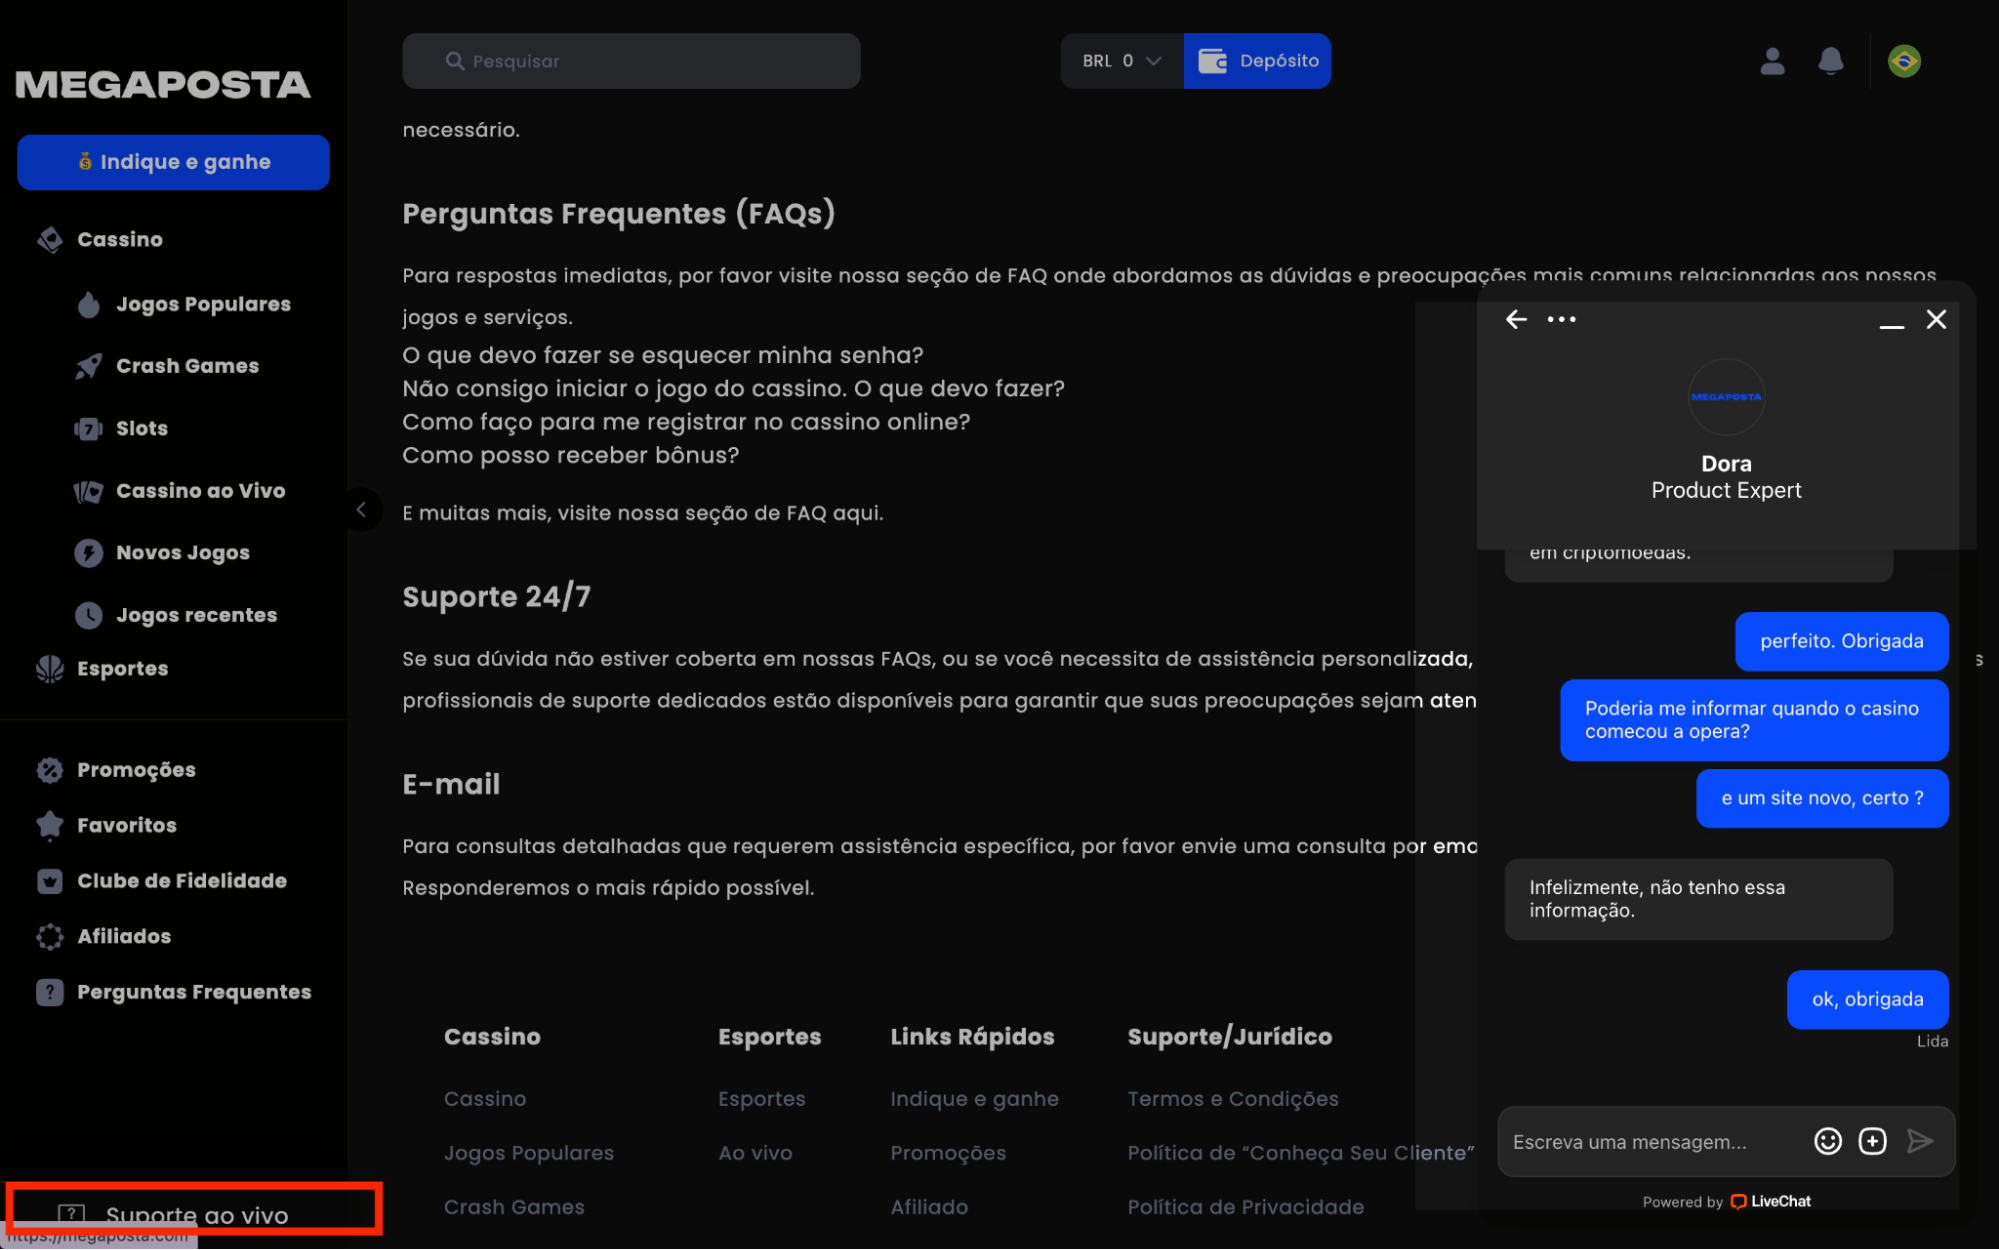Click the Jogos recentes clock icon
The image size is (1999, 1250).
coord(89,615)
